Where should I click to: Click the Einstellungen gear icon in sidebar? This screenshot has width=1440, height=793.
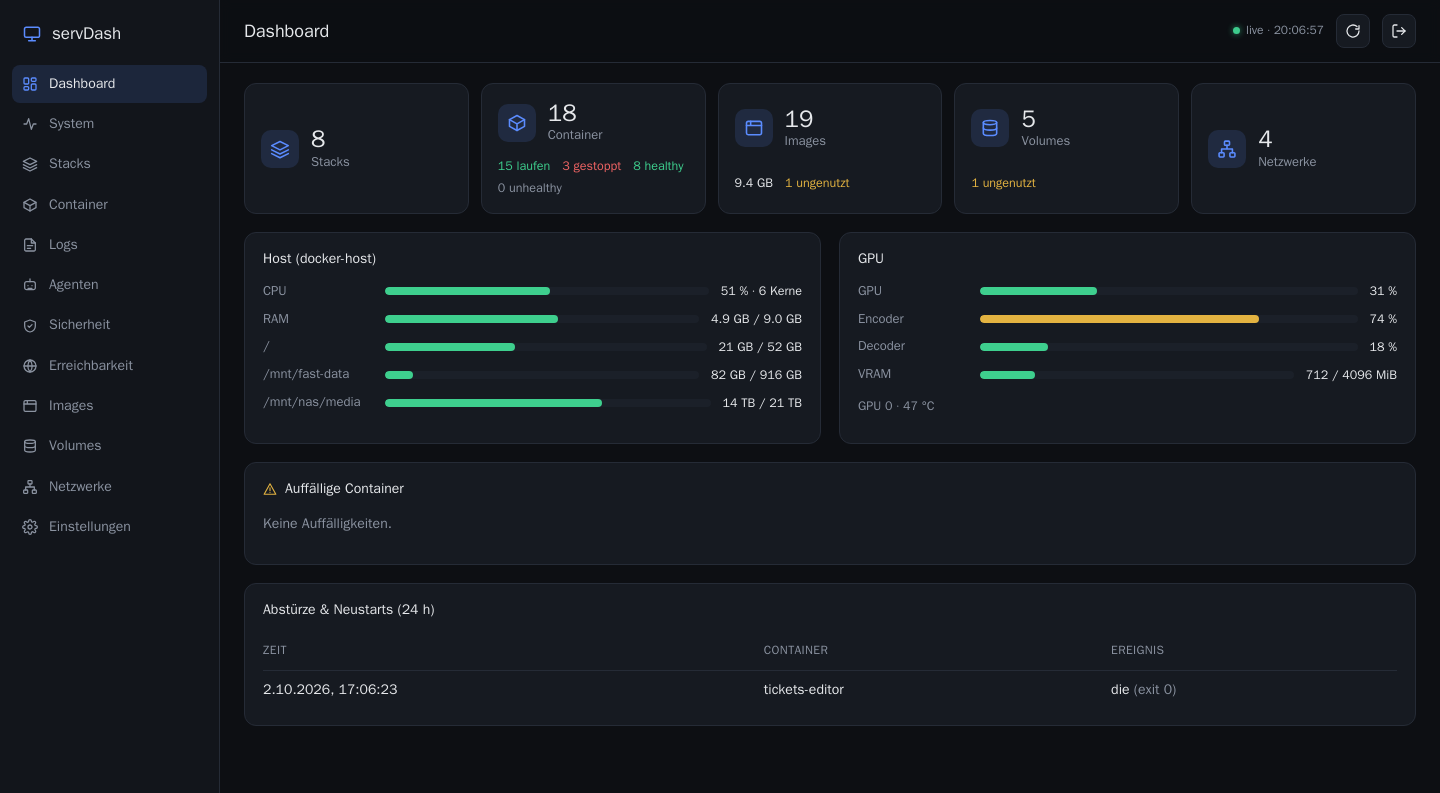tap(30, 527)
